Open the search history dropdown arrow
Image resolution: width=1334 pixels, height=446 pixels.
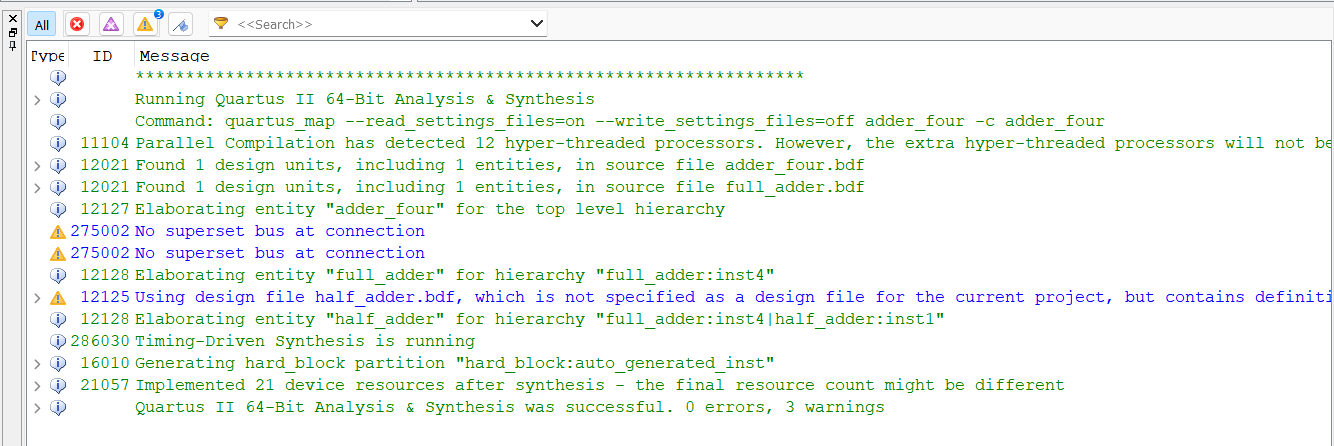click(536, 23)
